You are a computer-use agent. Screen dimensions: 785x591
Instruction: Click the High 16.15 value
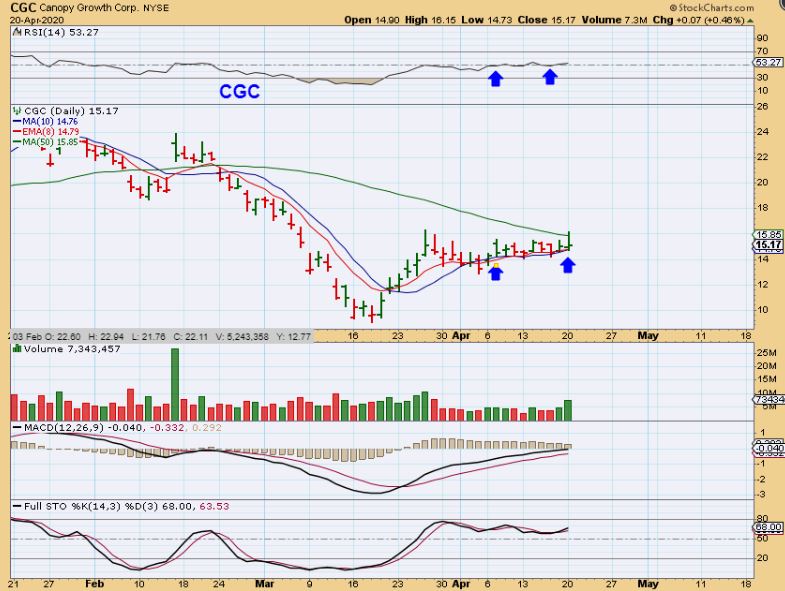(431, 20)
